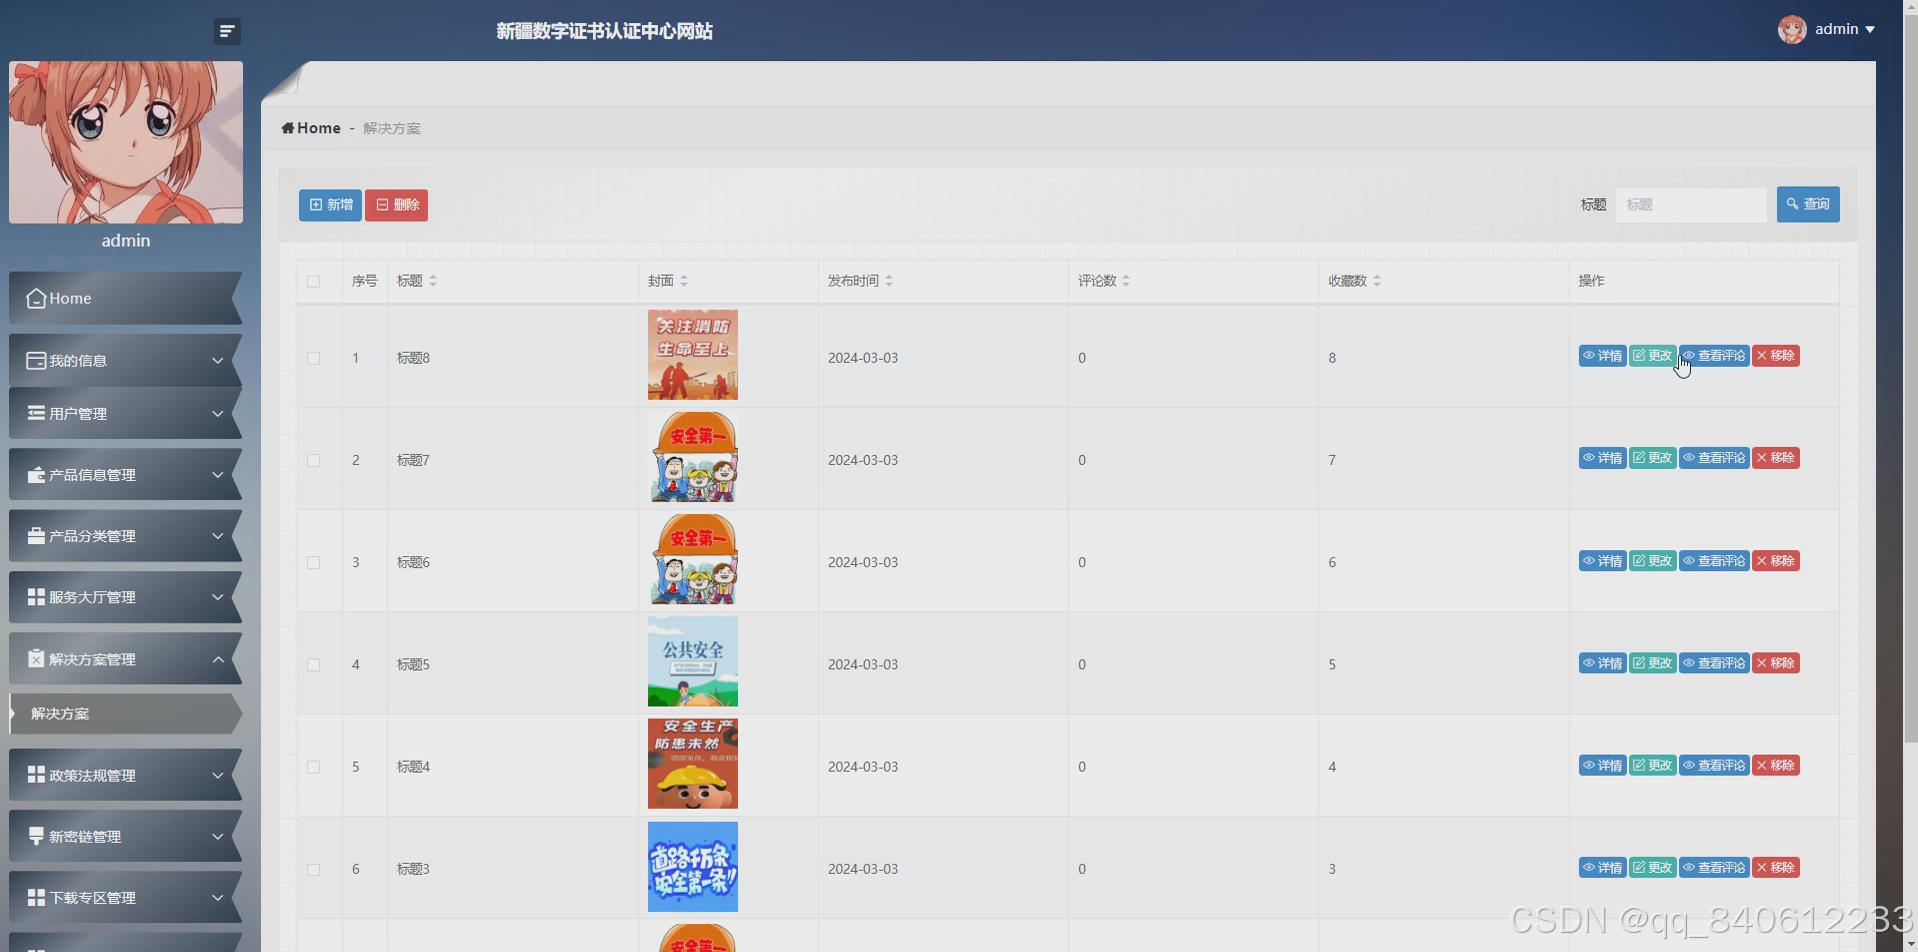Viewport: 1918px width, 952px height.
Task: Open 详情 details for 标题8
Action: 1602,356
